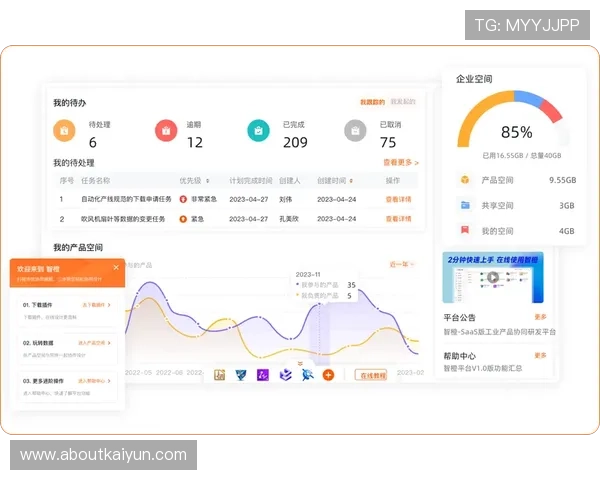This screenshot has width=600, height=480.
Task: Sort by 优先级 column arrow
Action: [207, 181]
